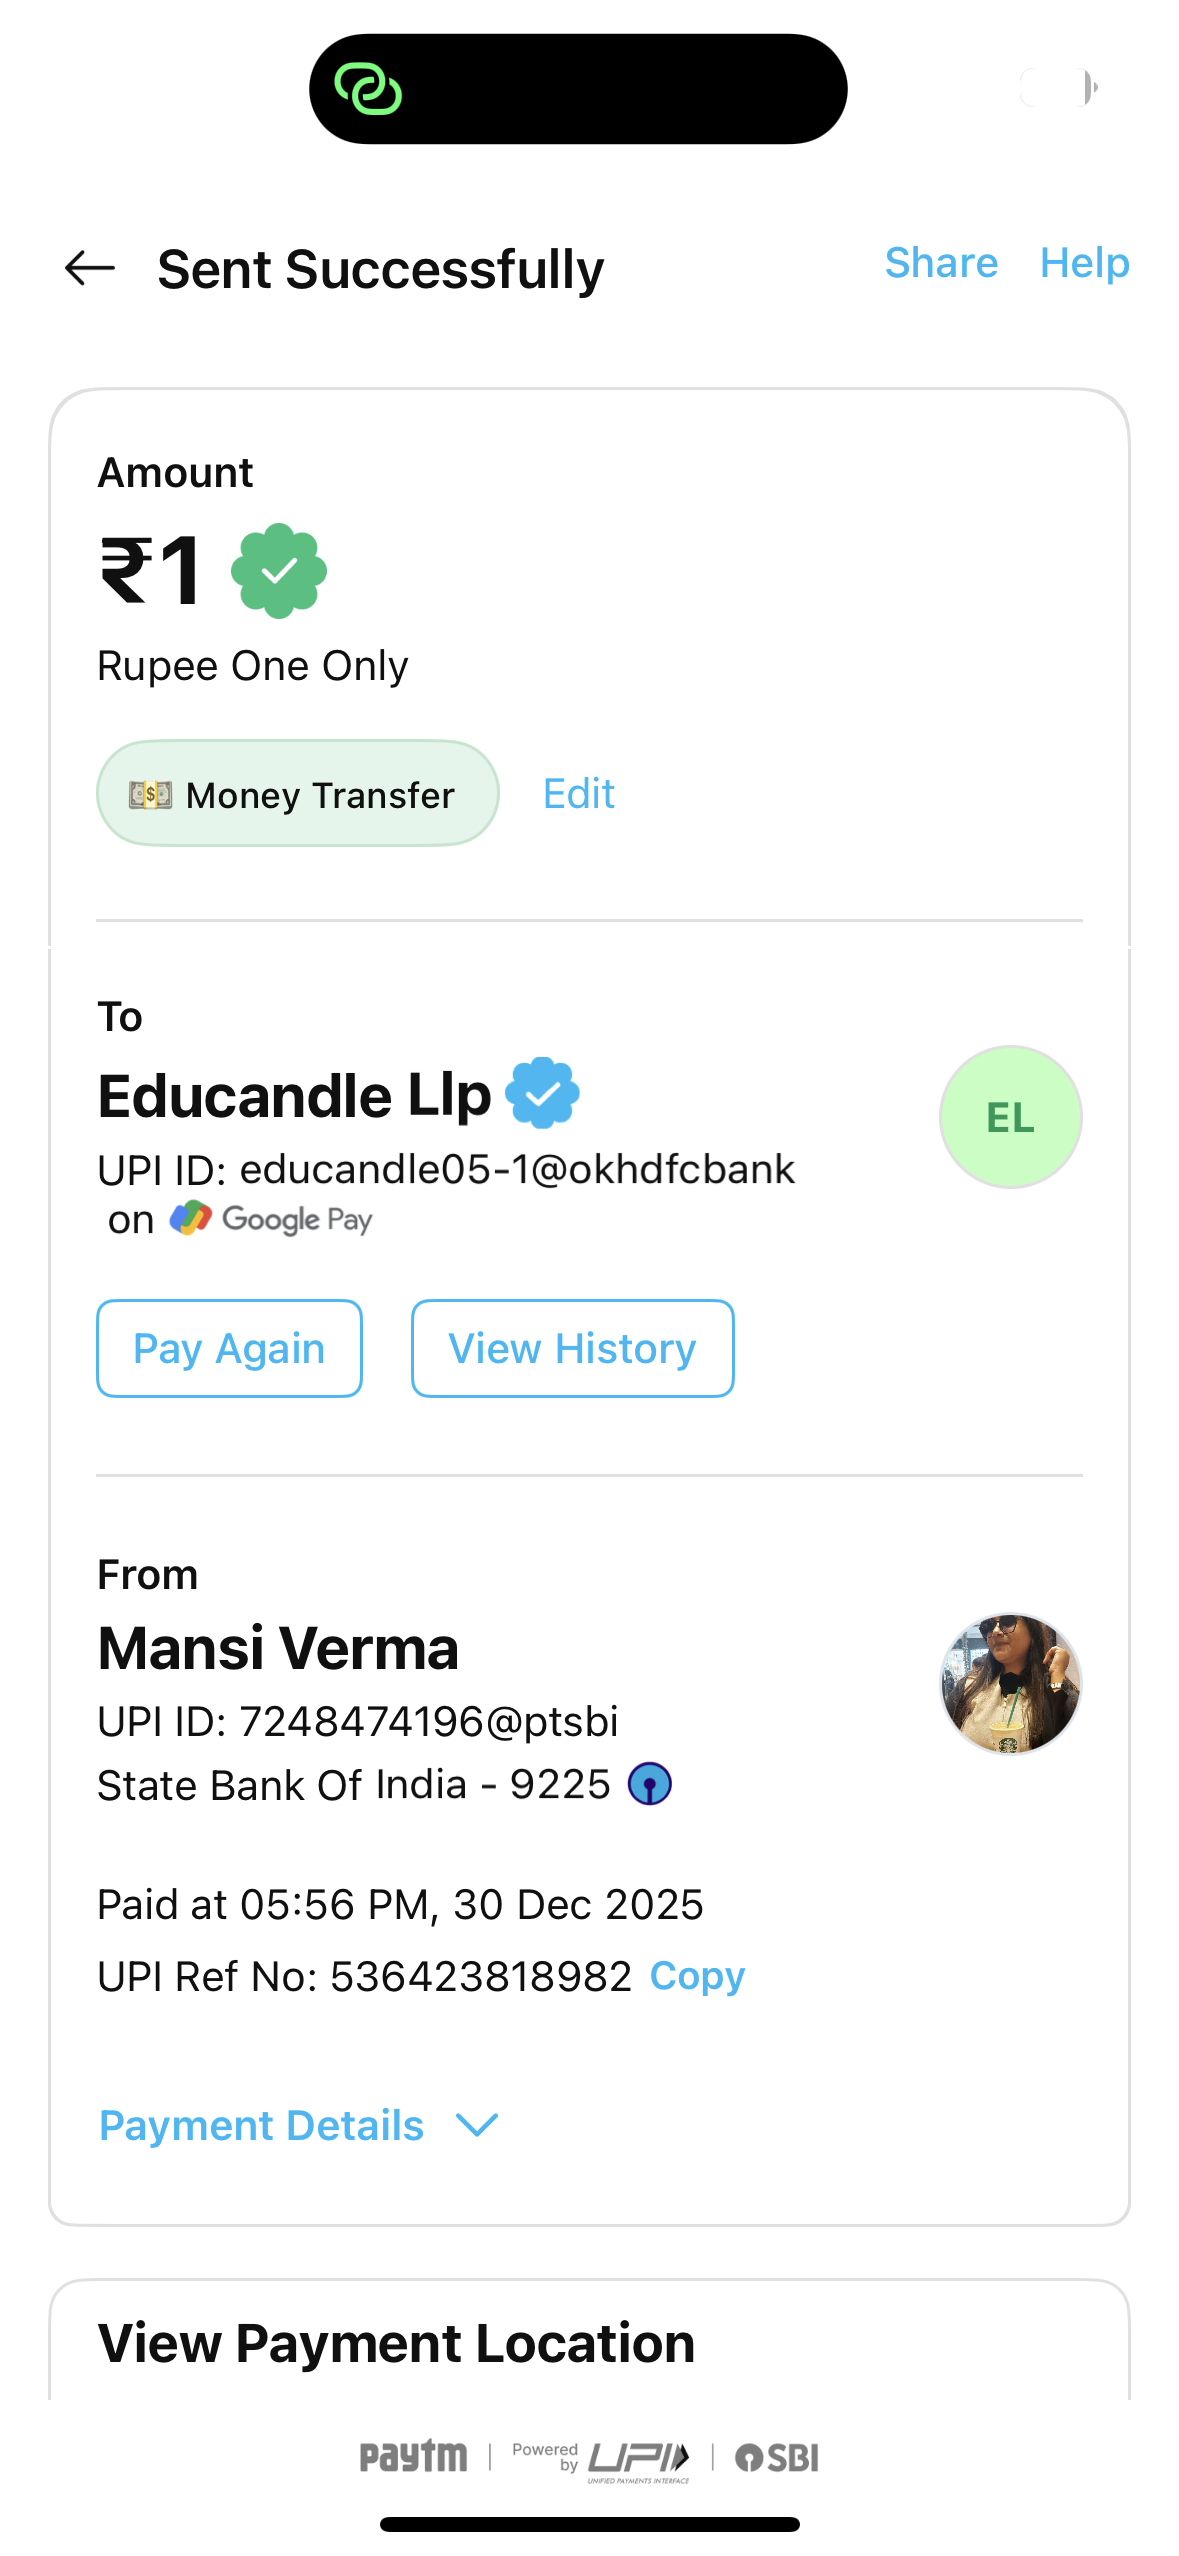Tap the back arrow icon
1179x2556 pixels.
point(90,268)
